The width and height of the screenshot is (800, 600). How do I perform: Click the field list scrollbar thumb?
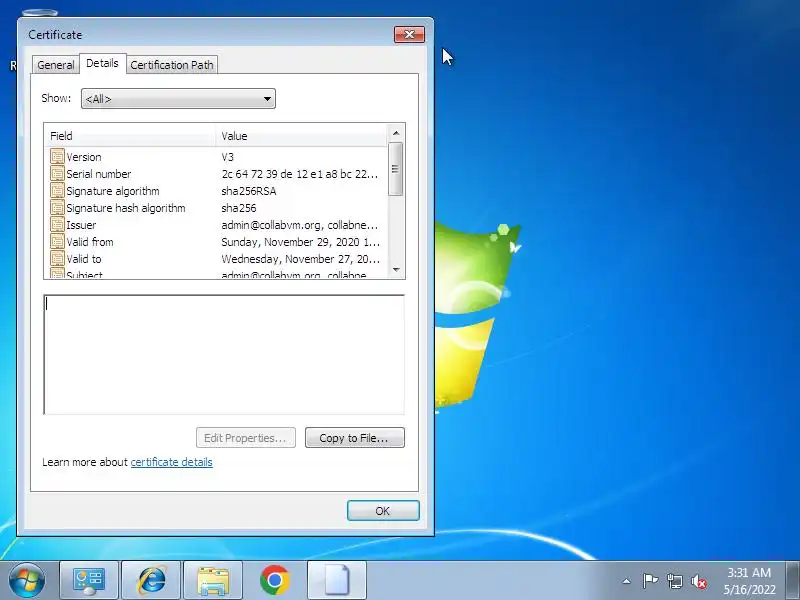(x=396, y=169)
